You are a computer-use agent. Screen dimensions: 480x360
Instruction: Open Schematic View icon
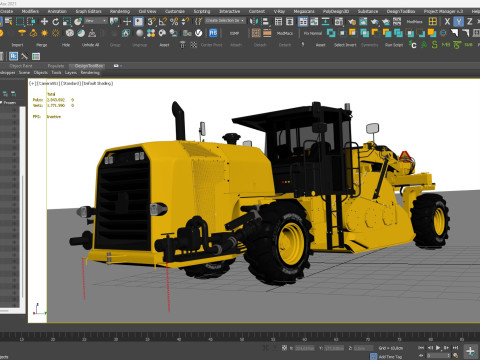click(x=325, y=22)
